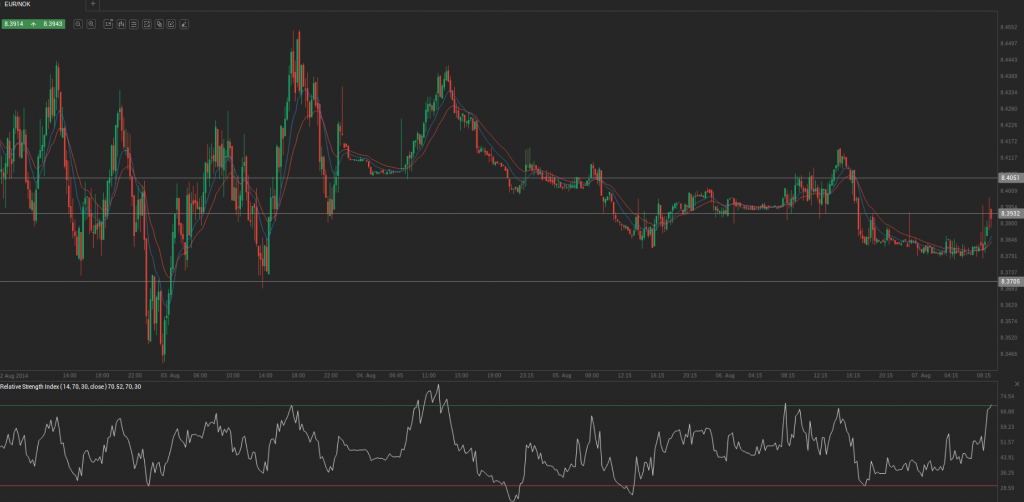1024x502 pixels.
Task: Click the Relative Strength Index indicator label
Action: pos(71,387)
